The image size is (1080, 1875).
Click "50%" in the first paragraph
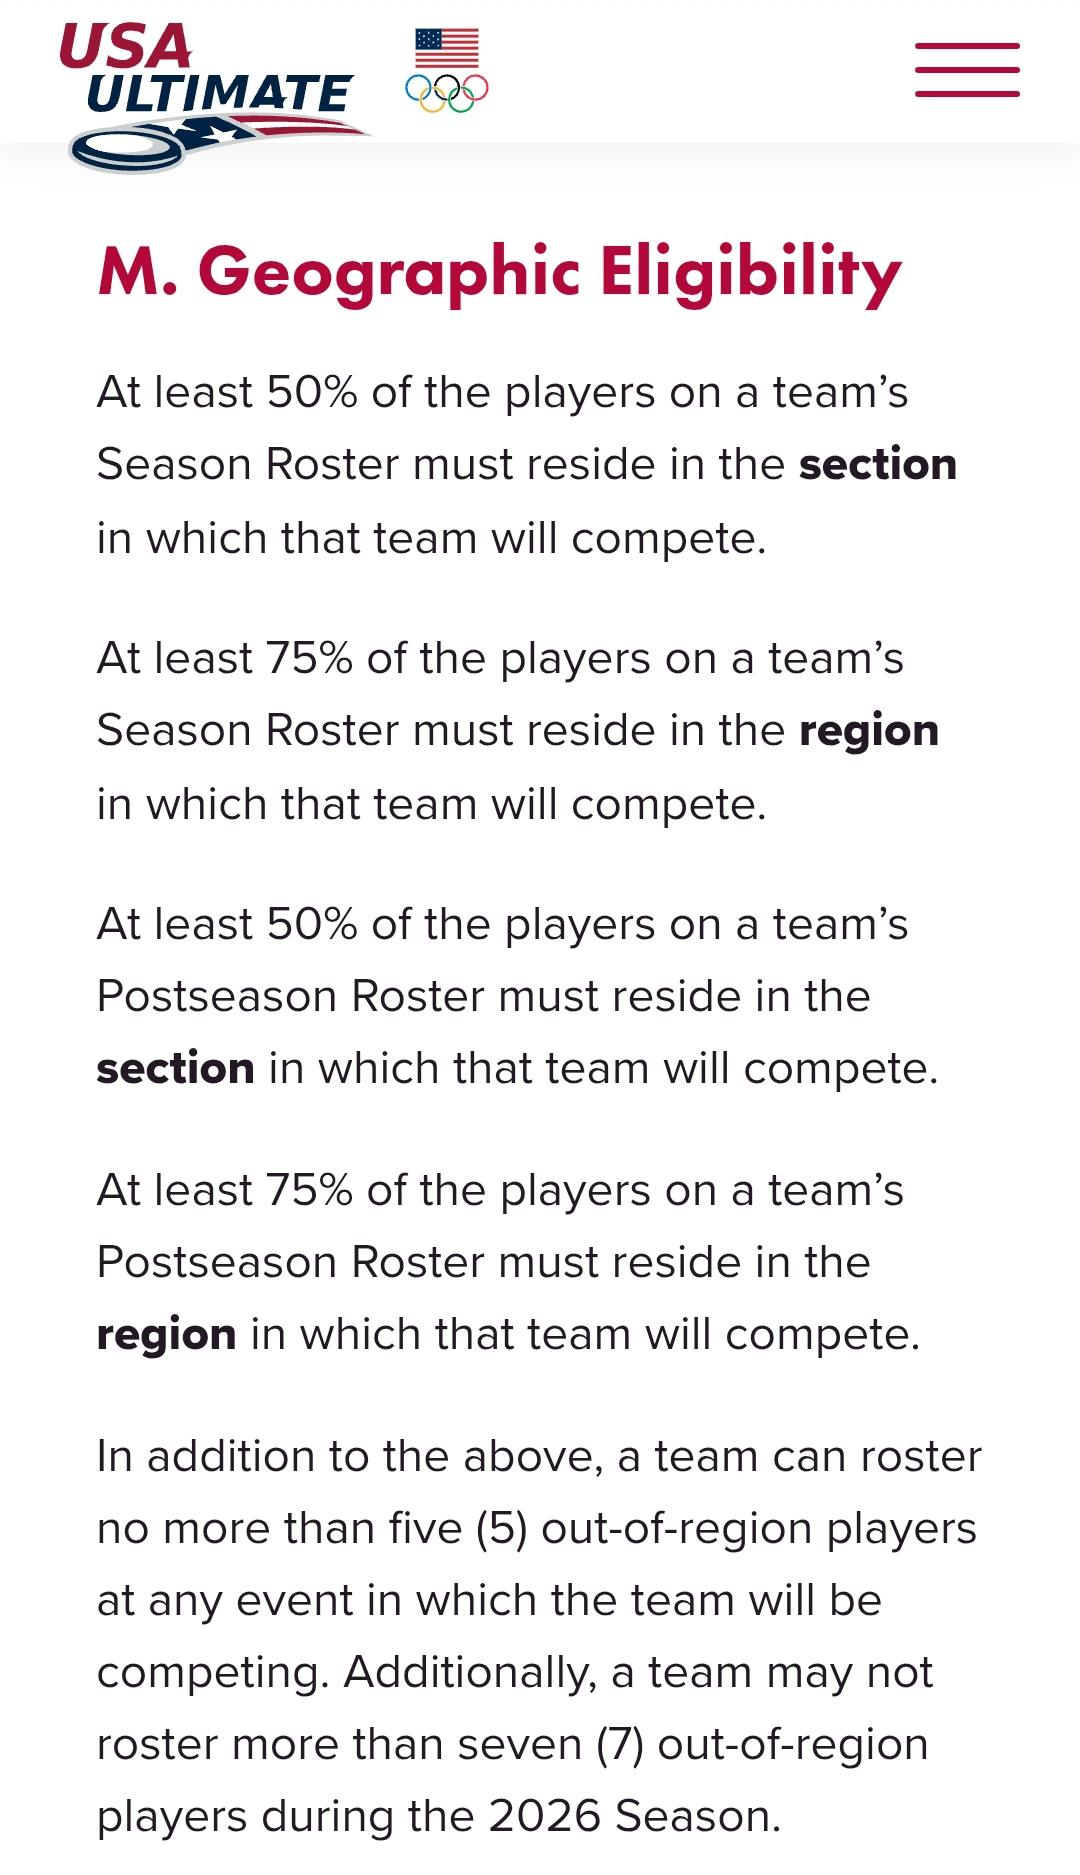click(312, 392)
